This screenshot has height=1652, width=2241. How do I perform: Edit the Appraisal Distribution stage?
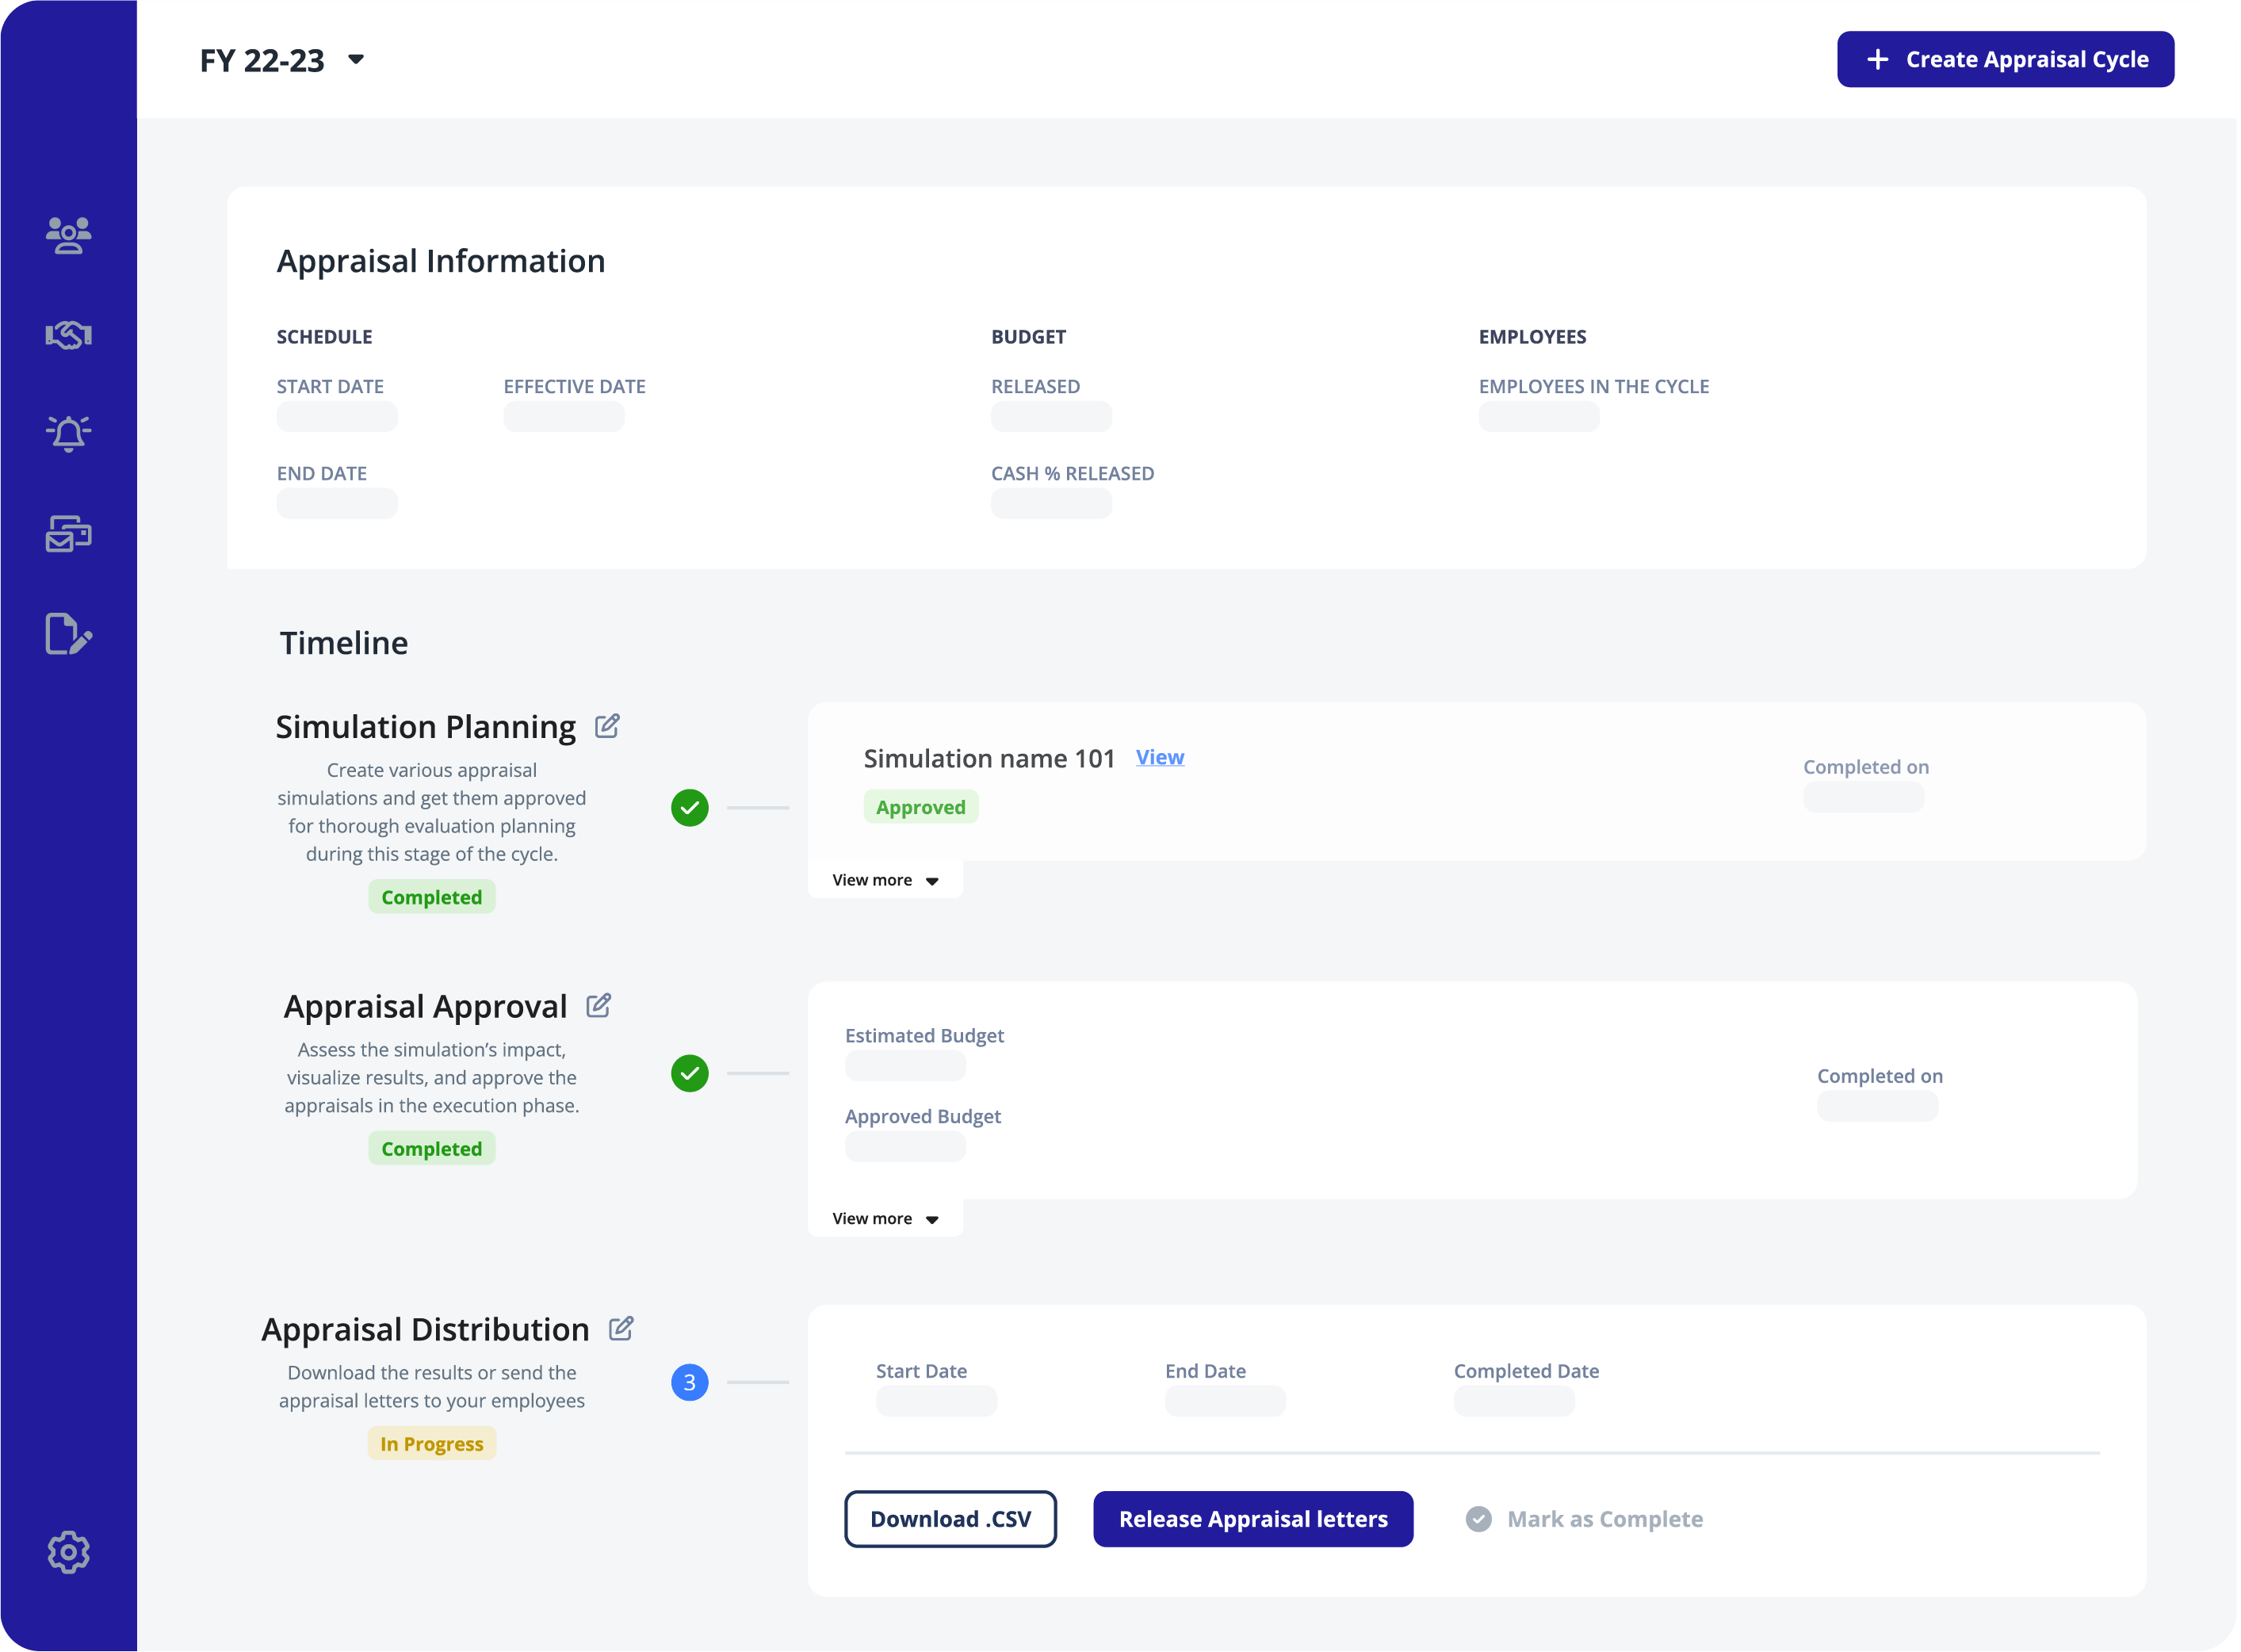(x=621, y=1328)
